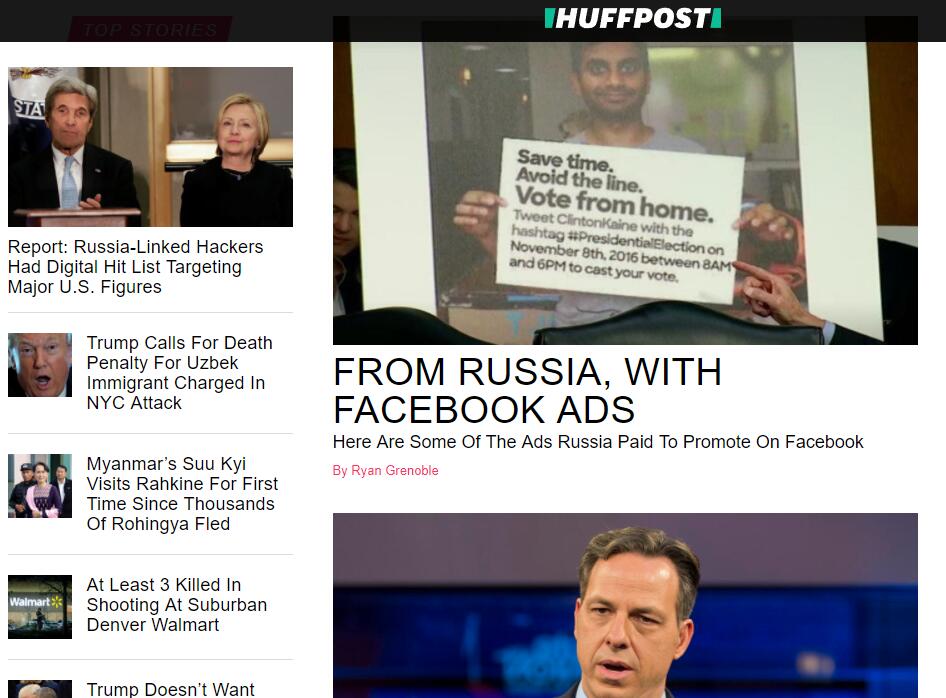
Task: Open the Denver Walmart shooting headline
Action: [x=177, y=604]
